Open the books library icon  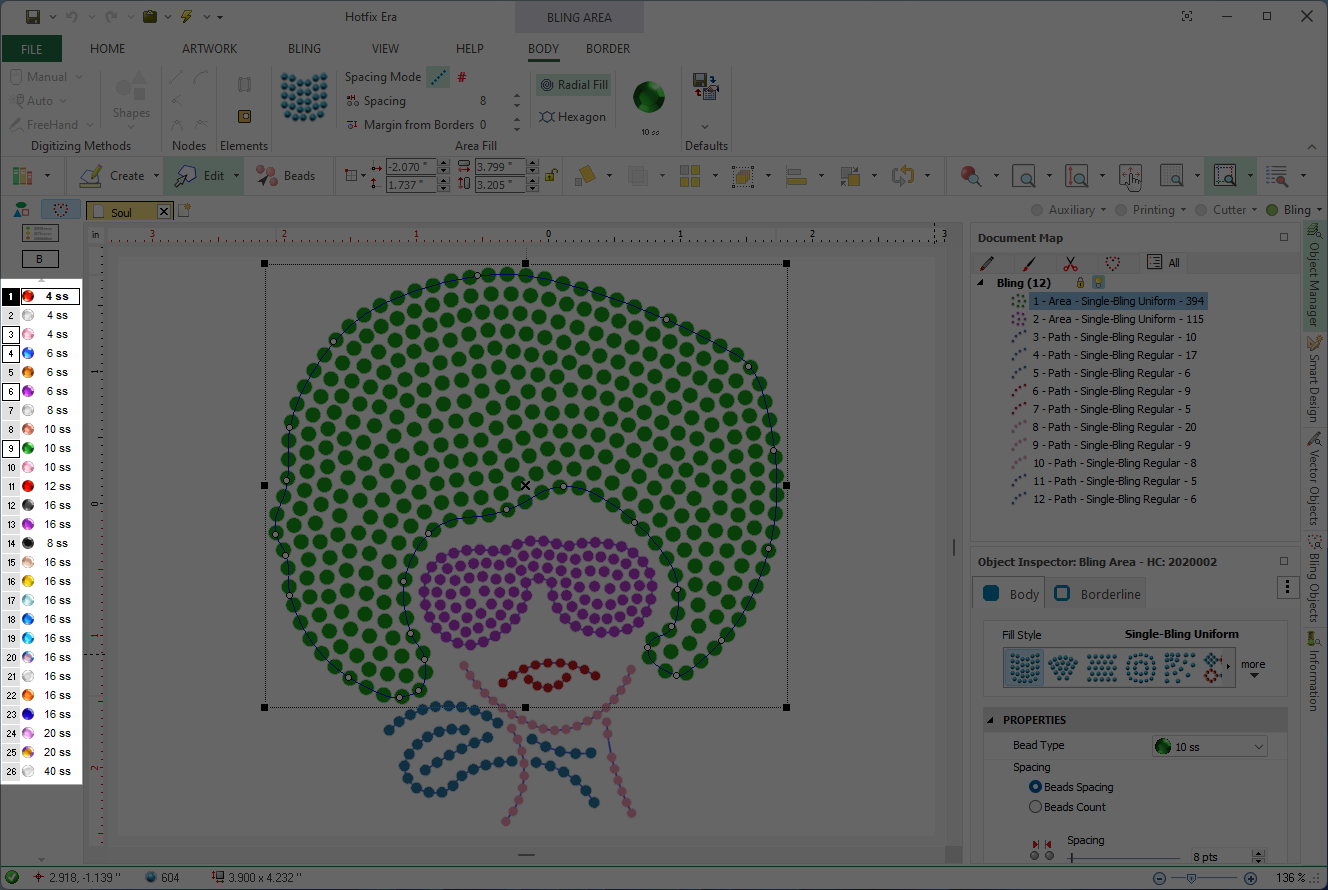click(22, 176)
